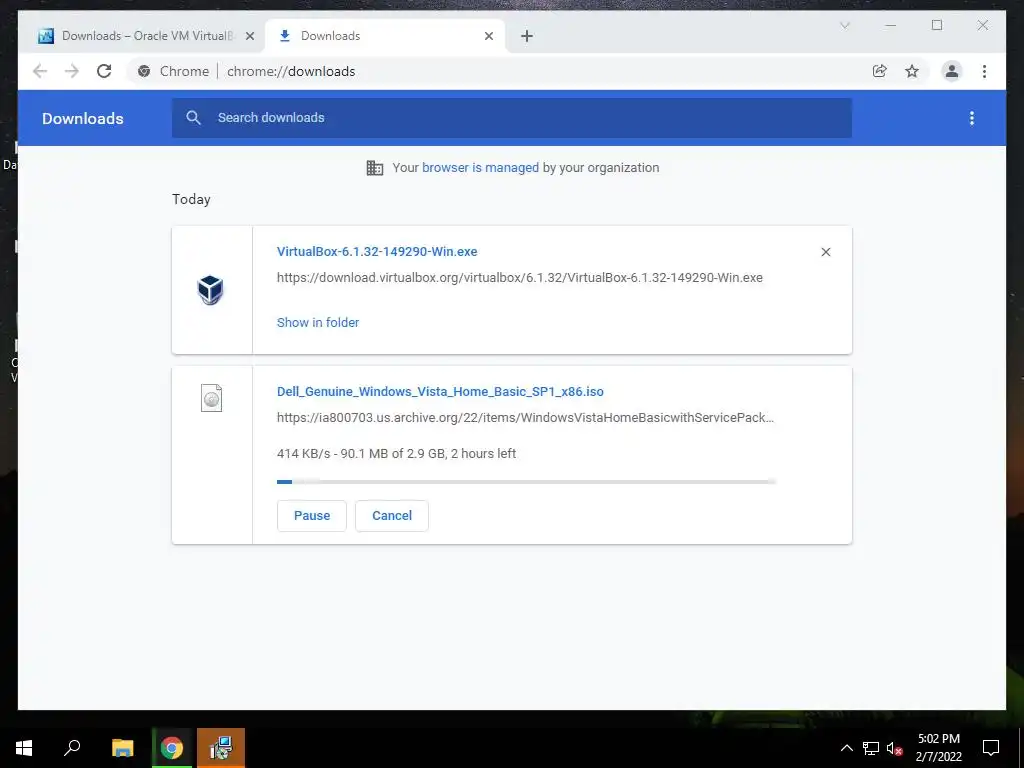1024x768 pixels.
Task: Open the clock showing 5:02 PM
Action: click(938, 748)
